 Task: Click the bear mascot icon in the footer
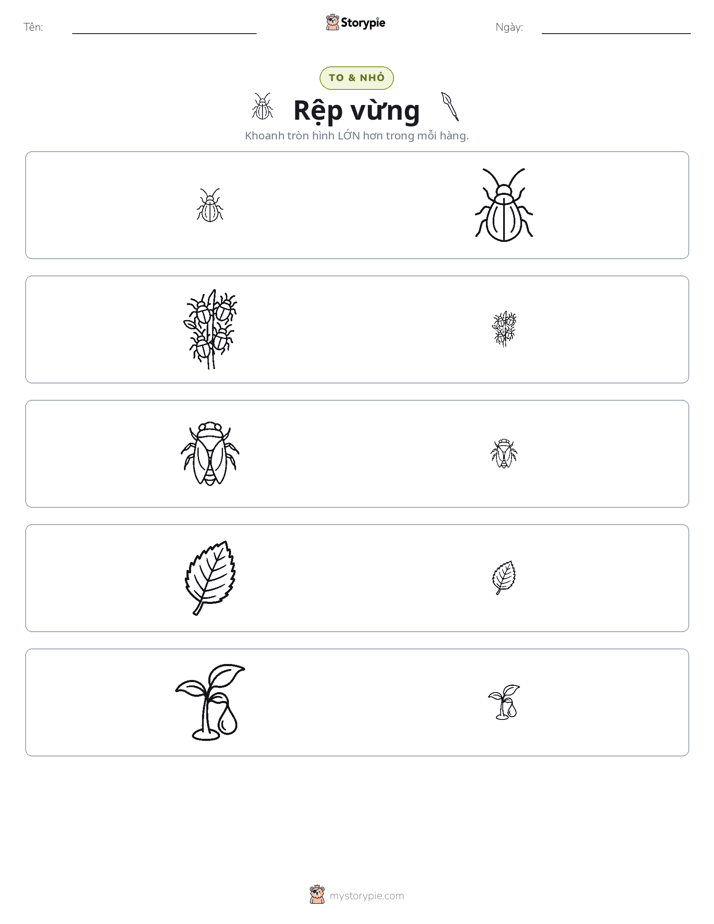tap(317, 895)
